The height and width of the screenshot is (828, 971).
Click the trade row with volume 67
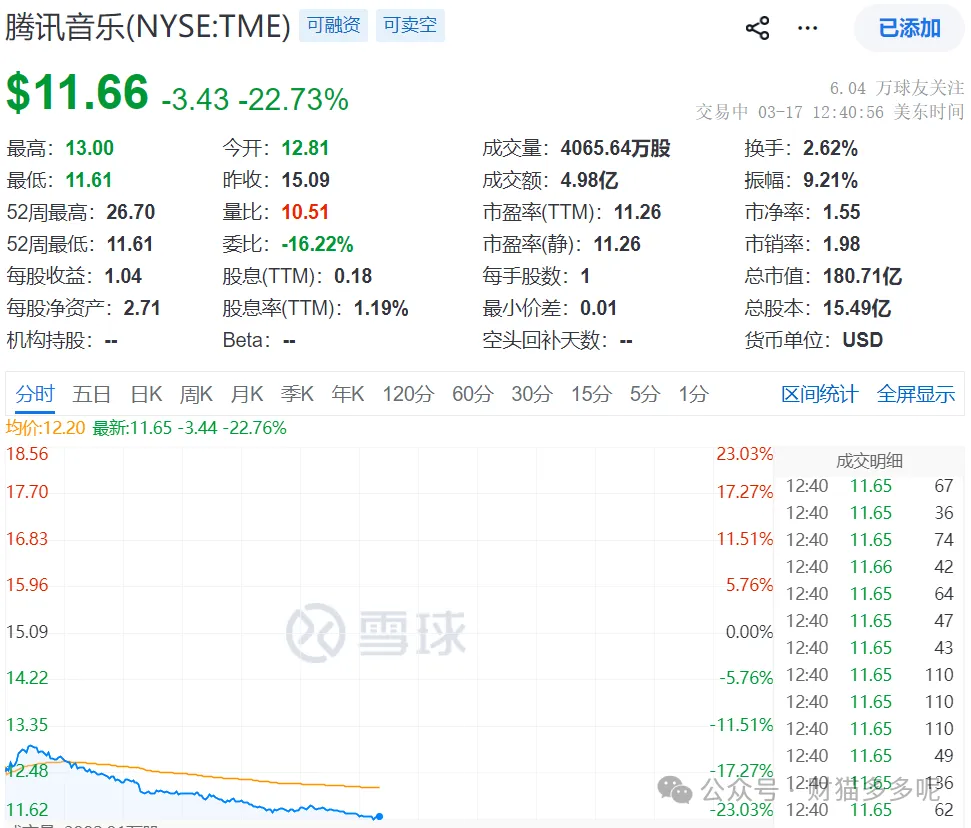click(869, 486)
